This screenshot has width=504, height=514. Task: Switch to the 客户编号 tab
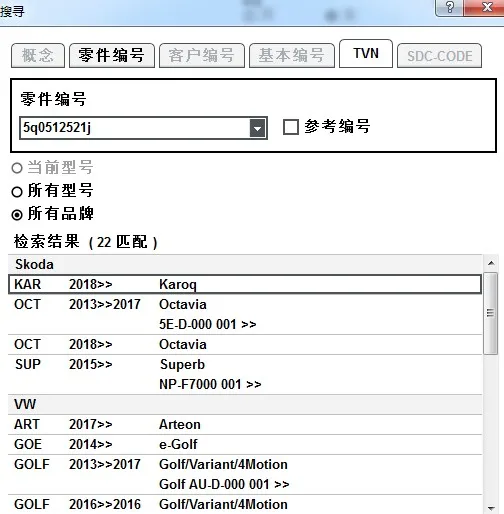202,55
